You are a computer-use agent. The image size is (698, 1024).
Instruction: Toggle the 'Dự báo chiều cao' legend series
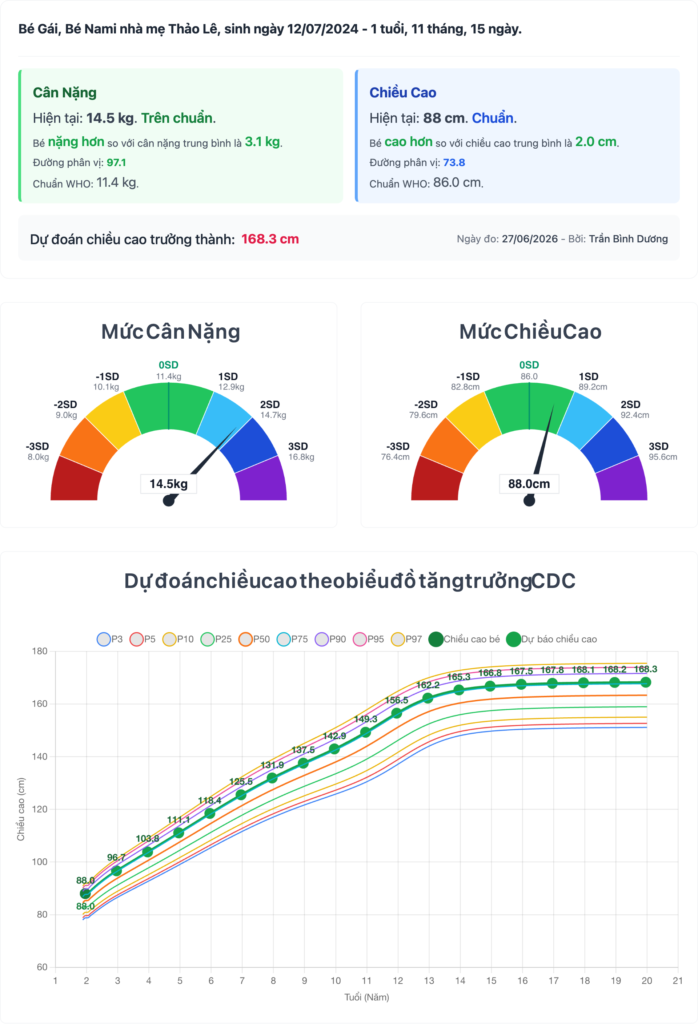coord(552,639)
